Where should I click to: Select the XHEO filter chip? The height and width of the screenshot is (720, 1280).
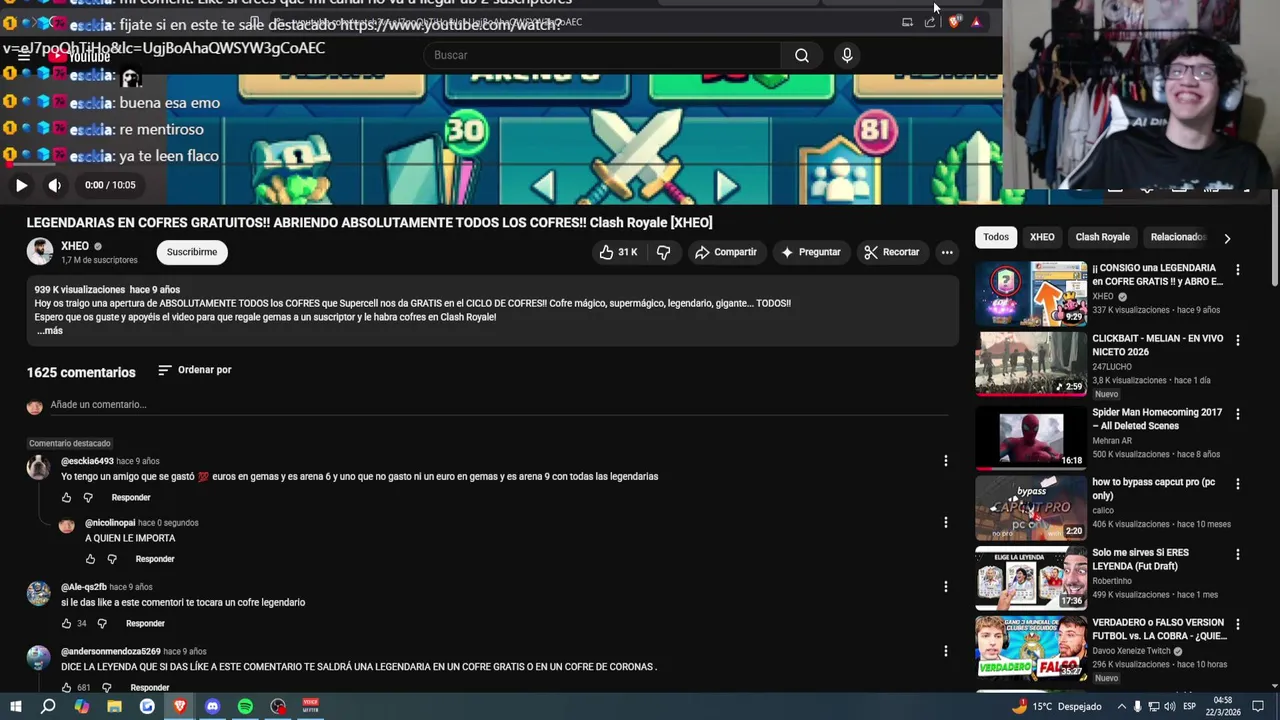[x=1042, y=237]
